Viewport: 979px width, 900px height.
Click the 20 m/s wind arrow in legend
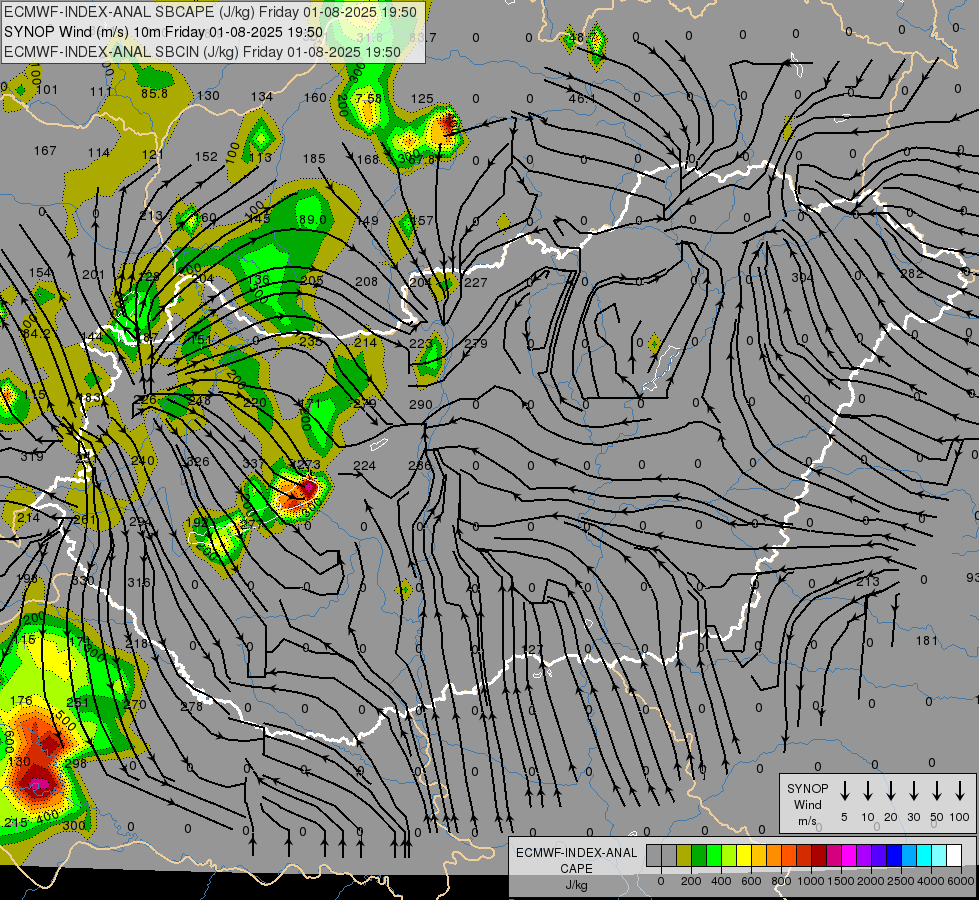[891, 791]
